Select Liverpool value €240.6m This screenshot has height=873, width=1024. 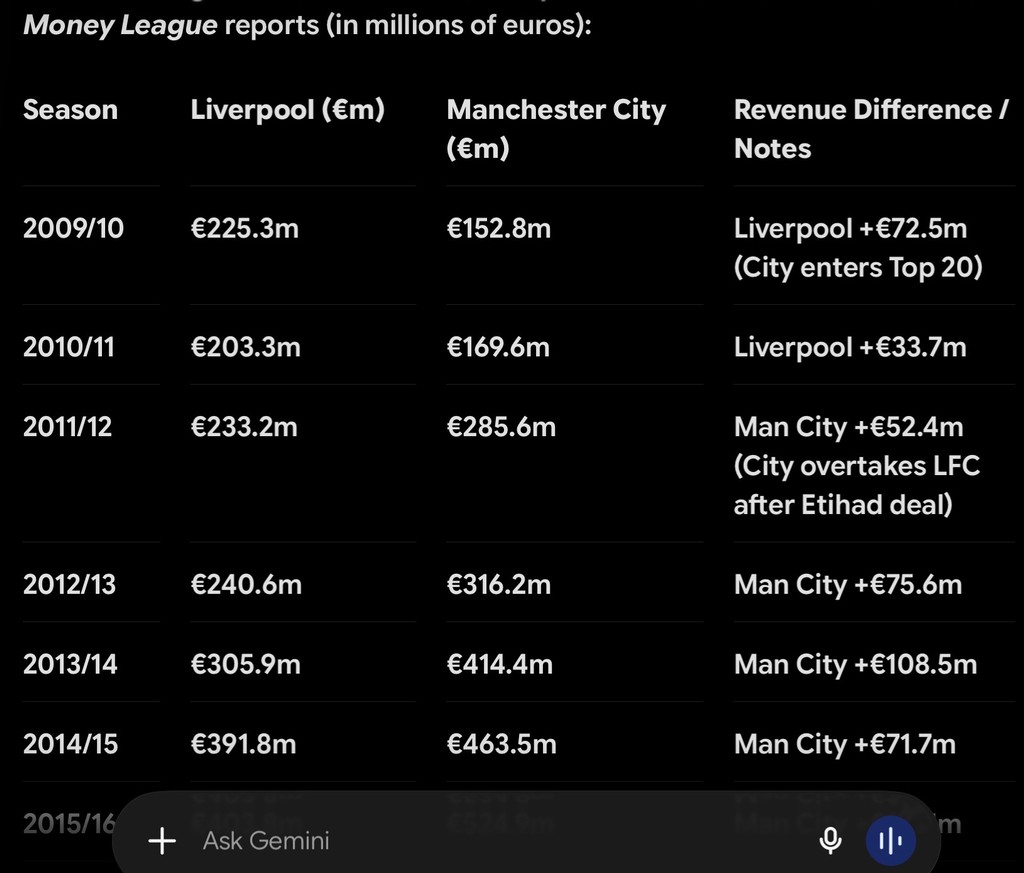click(246, 585)
